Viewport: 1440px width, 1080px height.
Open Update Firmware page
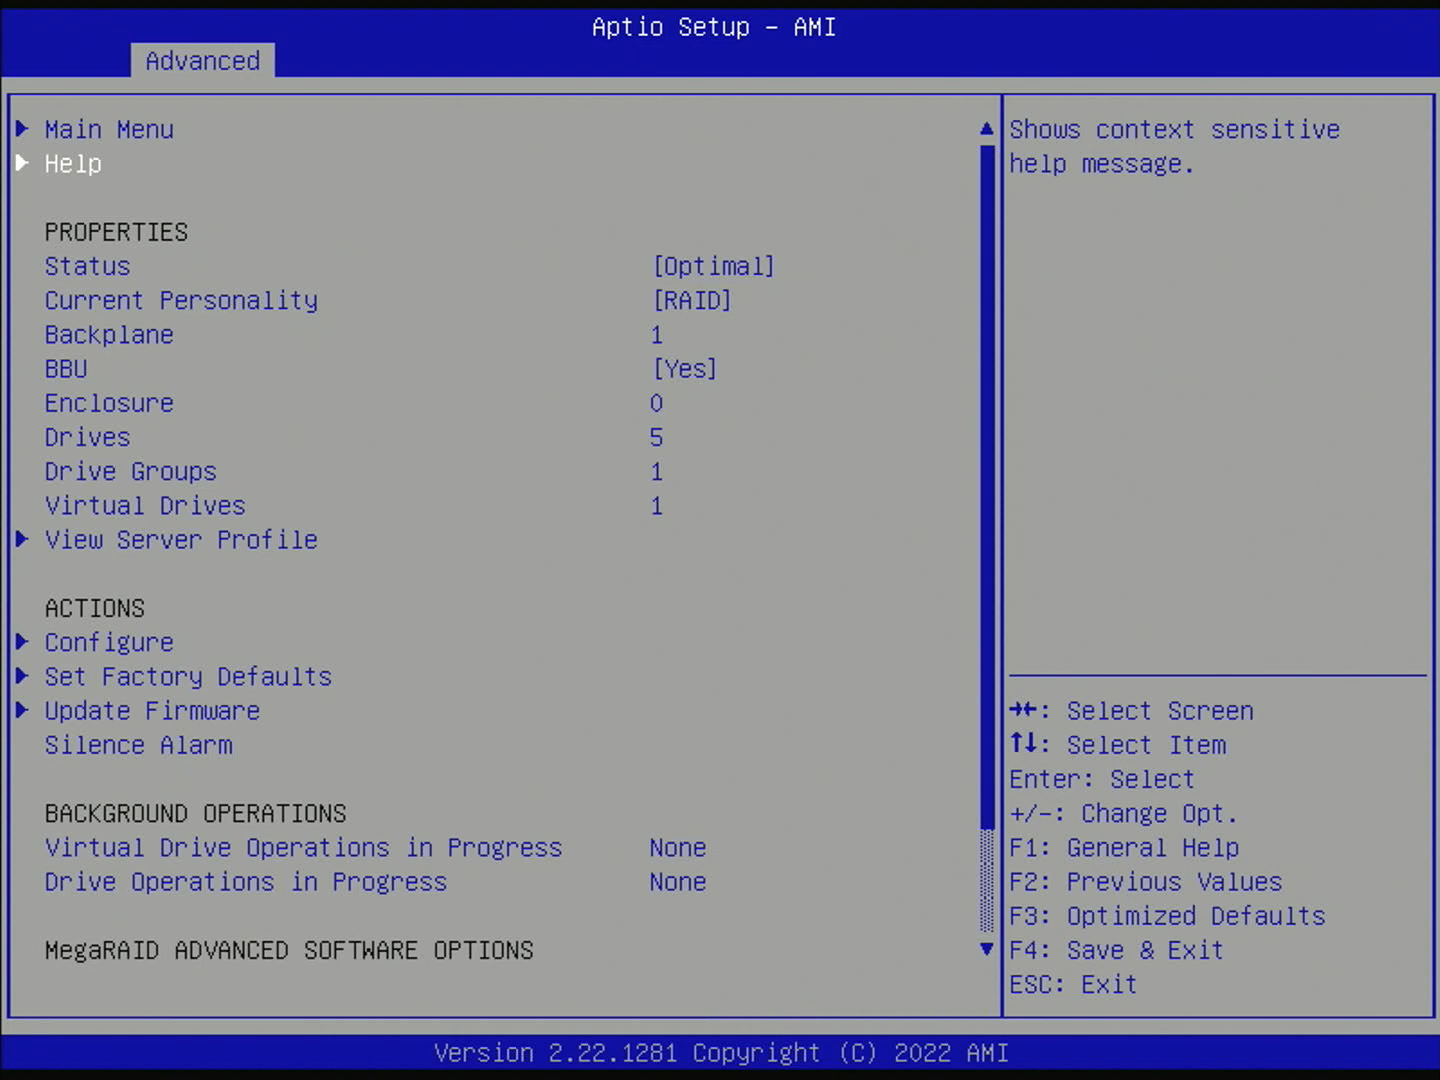(x=152, y=711)
